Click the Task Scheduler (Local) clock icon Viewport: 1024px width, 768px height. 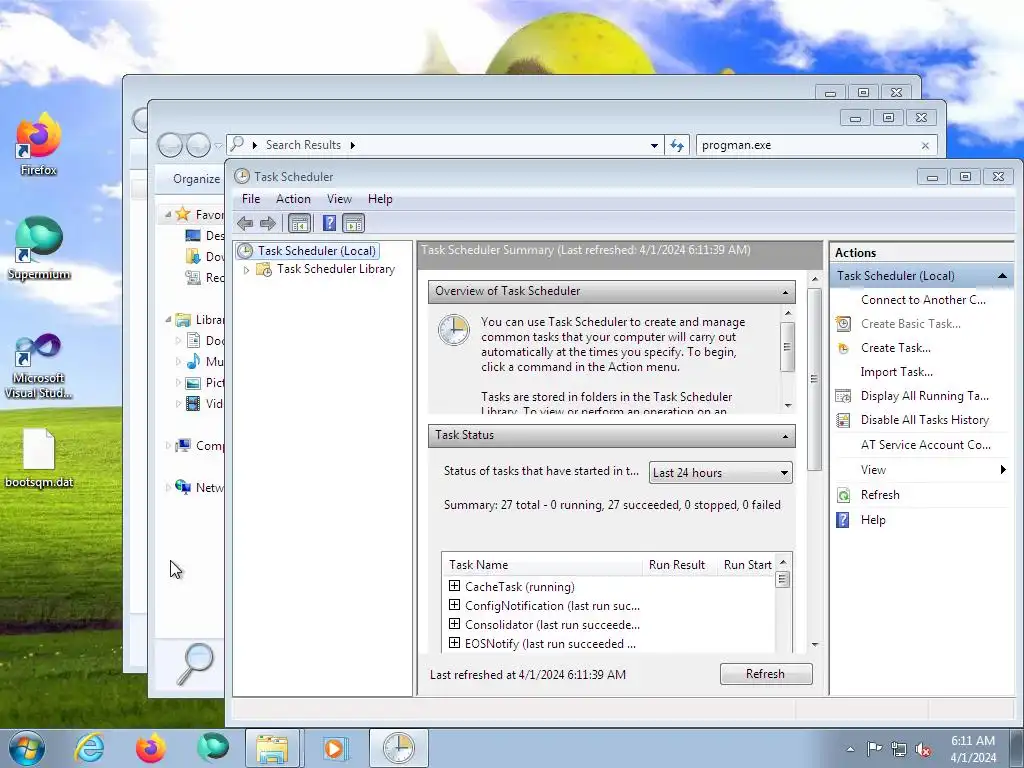[245, 251]
